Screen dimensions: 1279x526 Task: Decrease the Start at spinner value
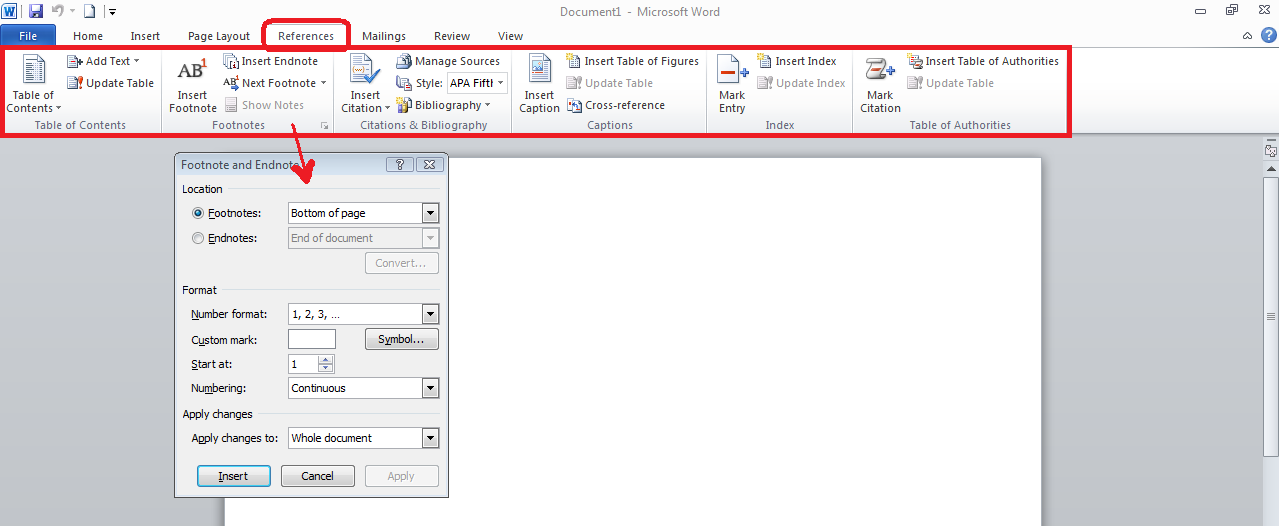pyautogui.click(x=326, y=369)
